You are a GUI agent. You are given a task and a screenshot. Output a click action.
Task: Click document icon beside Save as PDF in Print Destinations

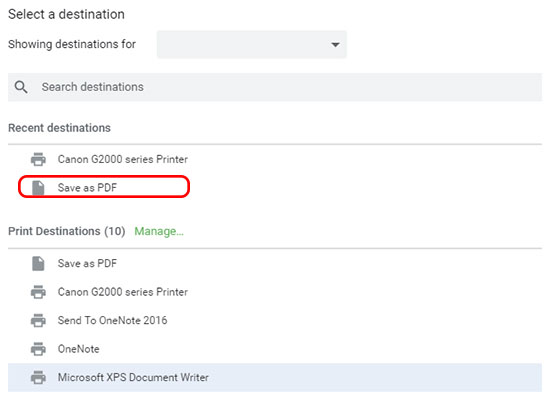click(x=38, y=263)
